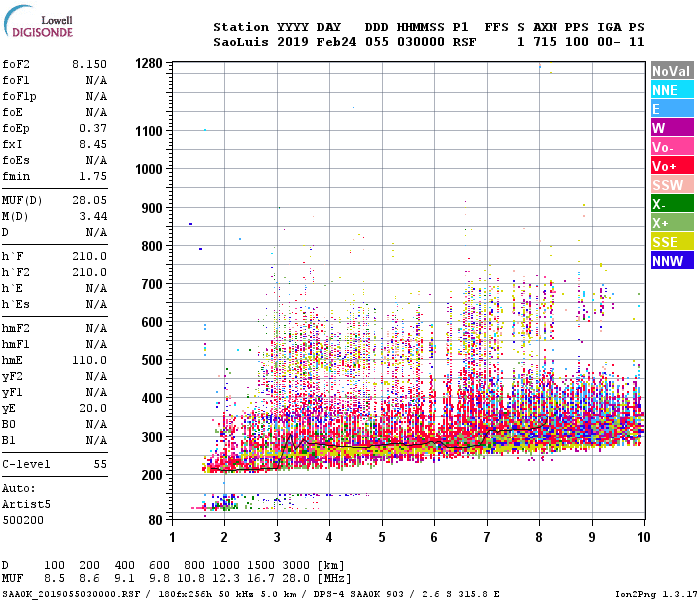Click the Ion2Png 1.3.17 version text

click(x=656, y=594)
